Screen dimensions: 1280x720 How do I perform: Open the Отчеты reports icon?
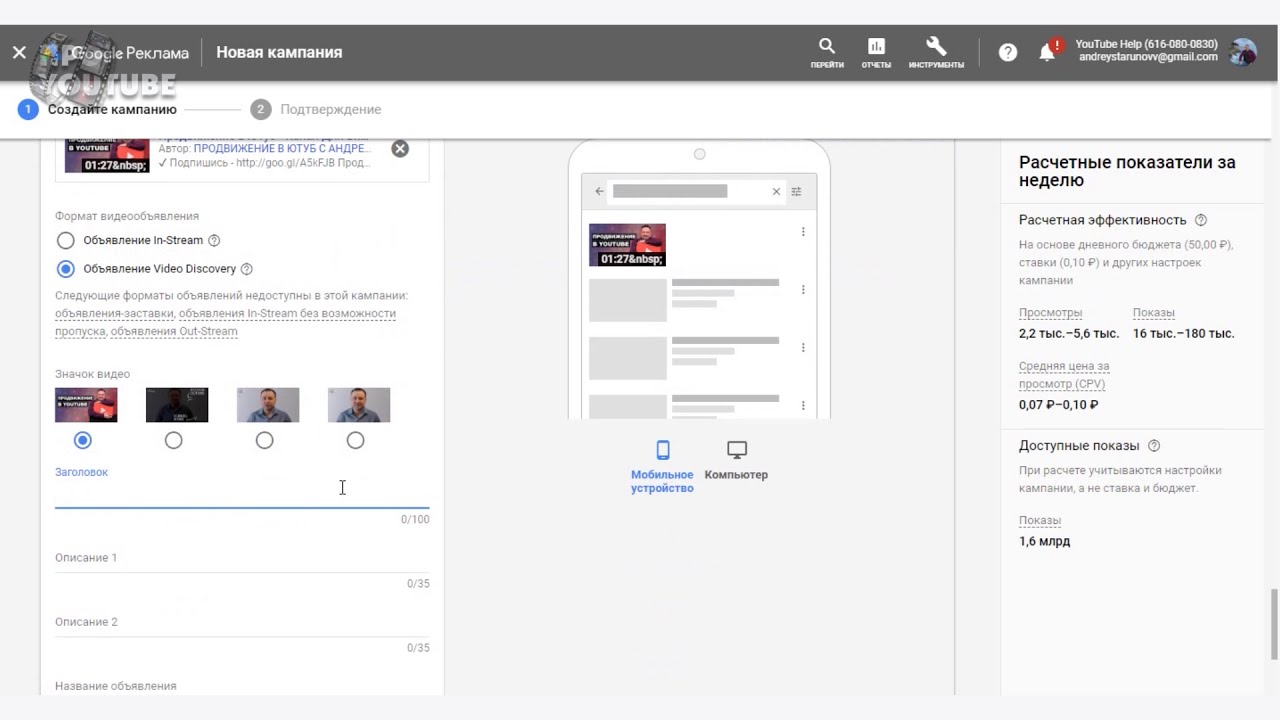876,53
